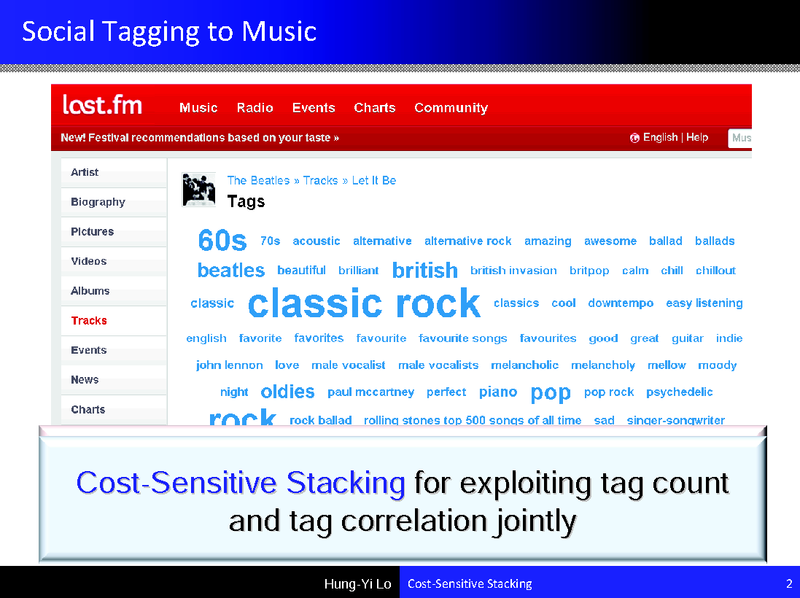The width and height of the screenshot is (800, 598).
Task: Click the last.fm logo
Action: click(102, 105)
